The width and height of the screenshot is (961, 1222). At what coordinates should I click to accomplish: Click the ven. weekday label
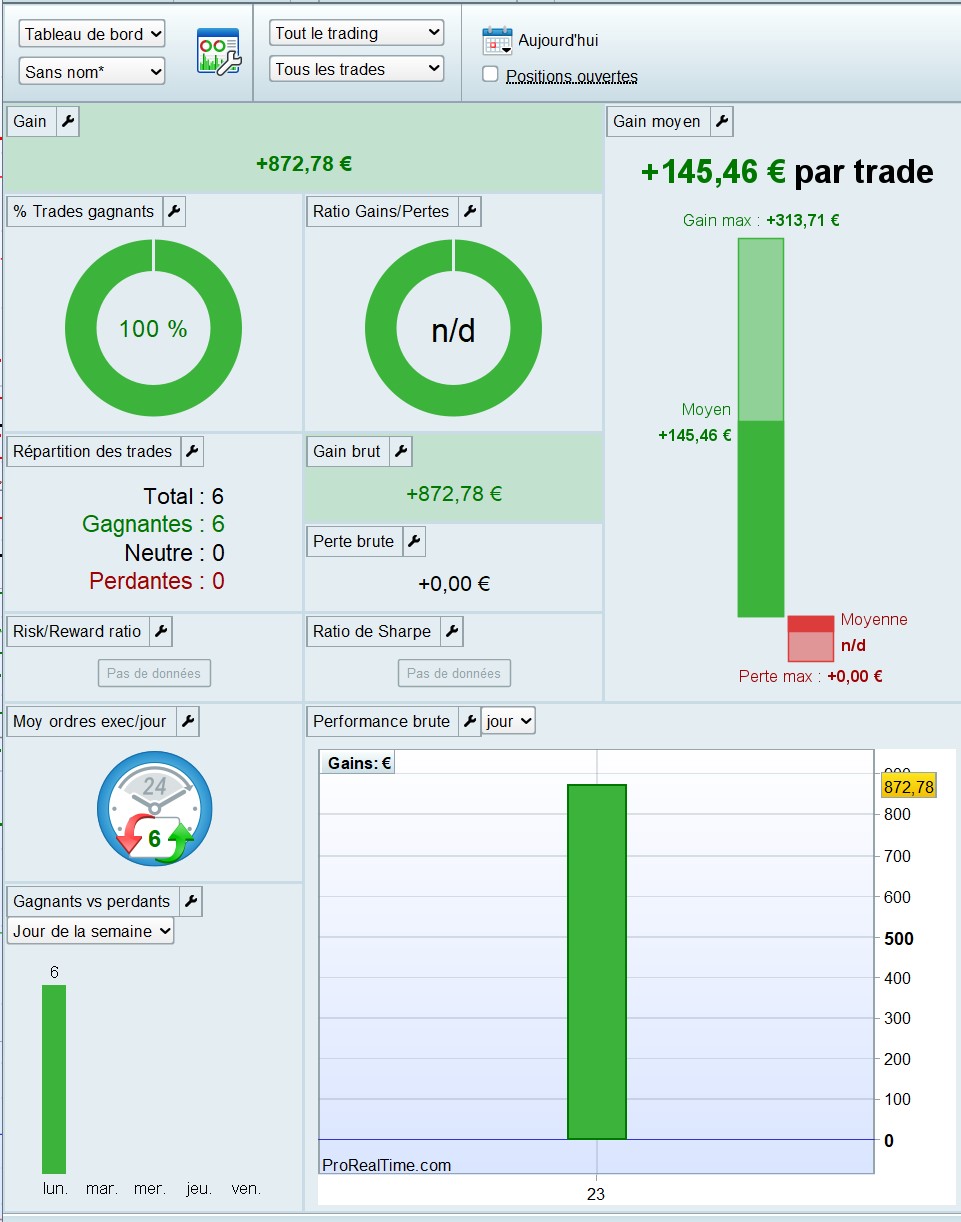point(245,1189)
